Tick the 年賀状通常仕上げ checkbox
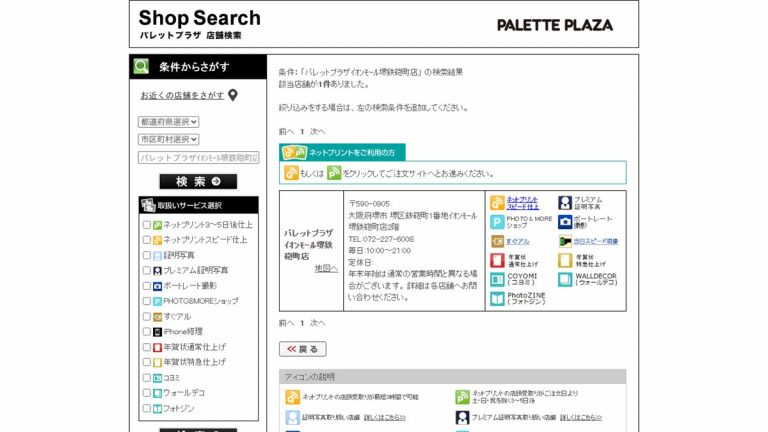Screen dimensions: 768x432 146,347
